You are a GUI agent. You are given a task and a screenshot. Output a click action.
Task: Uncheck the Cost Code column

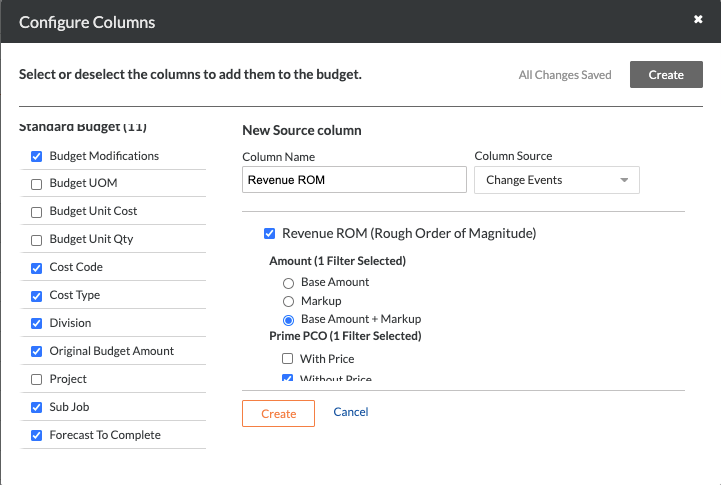tap(37, 268)
